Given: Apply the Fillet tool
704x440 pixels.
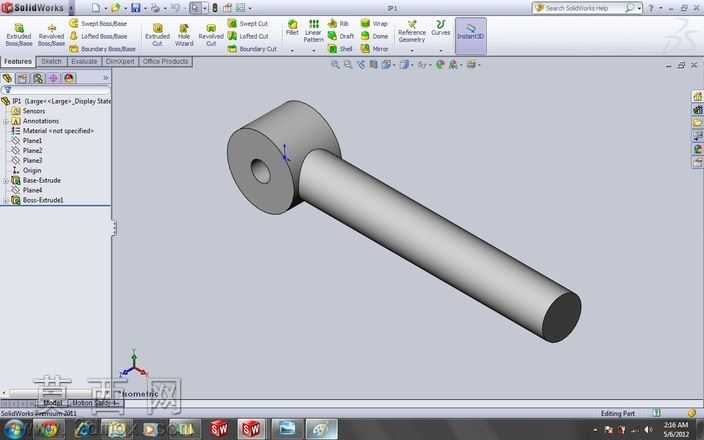Looking at the screenshot, I should [292, 28].
